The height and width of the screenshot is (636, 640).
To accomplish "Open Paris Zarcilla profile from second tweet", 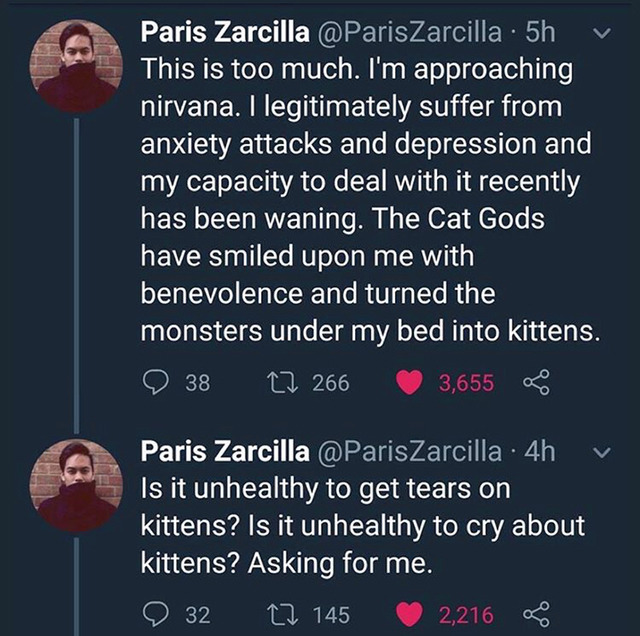I will (x=225, y=451).
